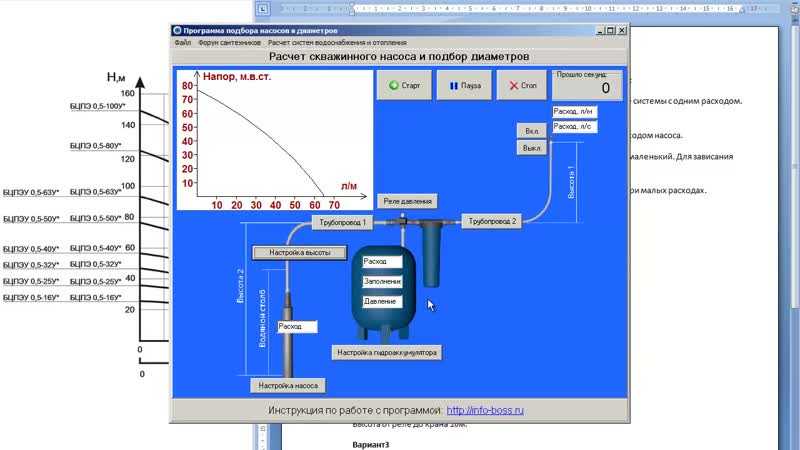Click the Водяной столб label
Image resolution: width=800 pixels, height=450 pixels.
pos(262,319)
